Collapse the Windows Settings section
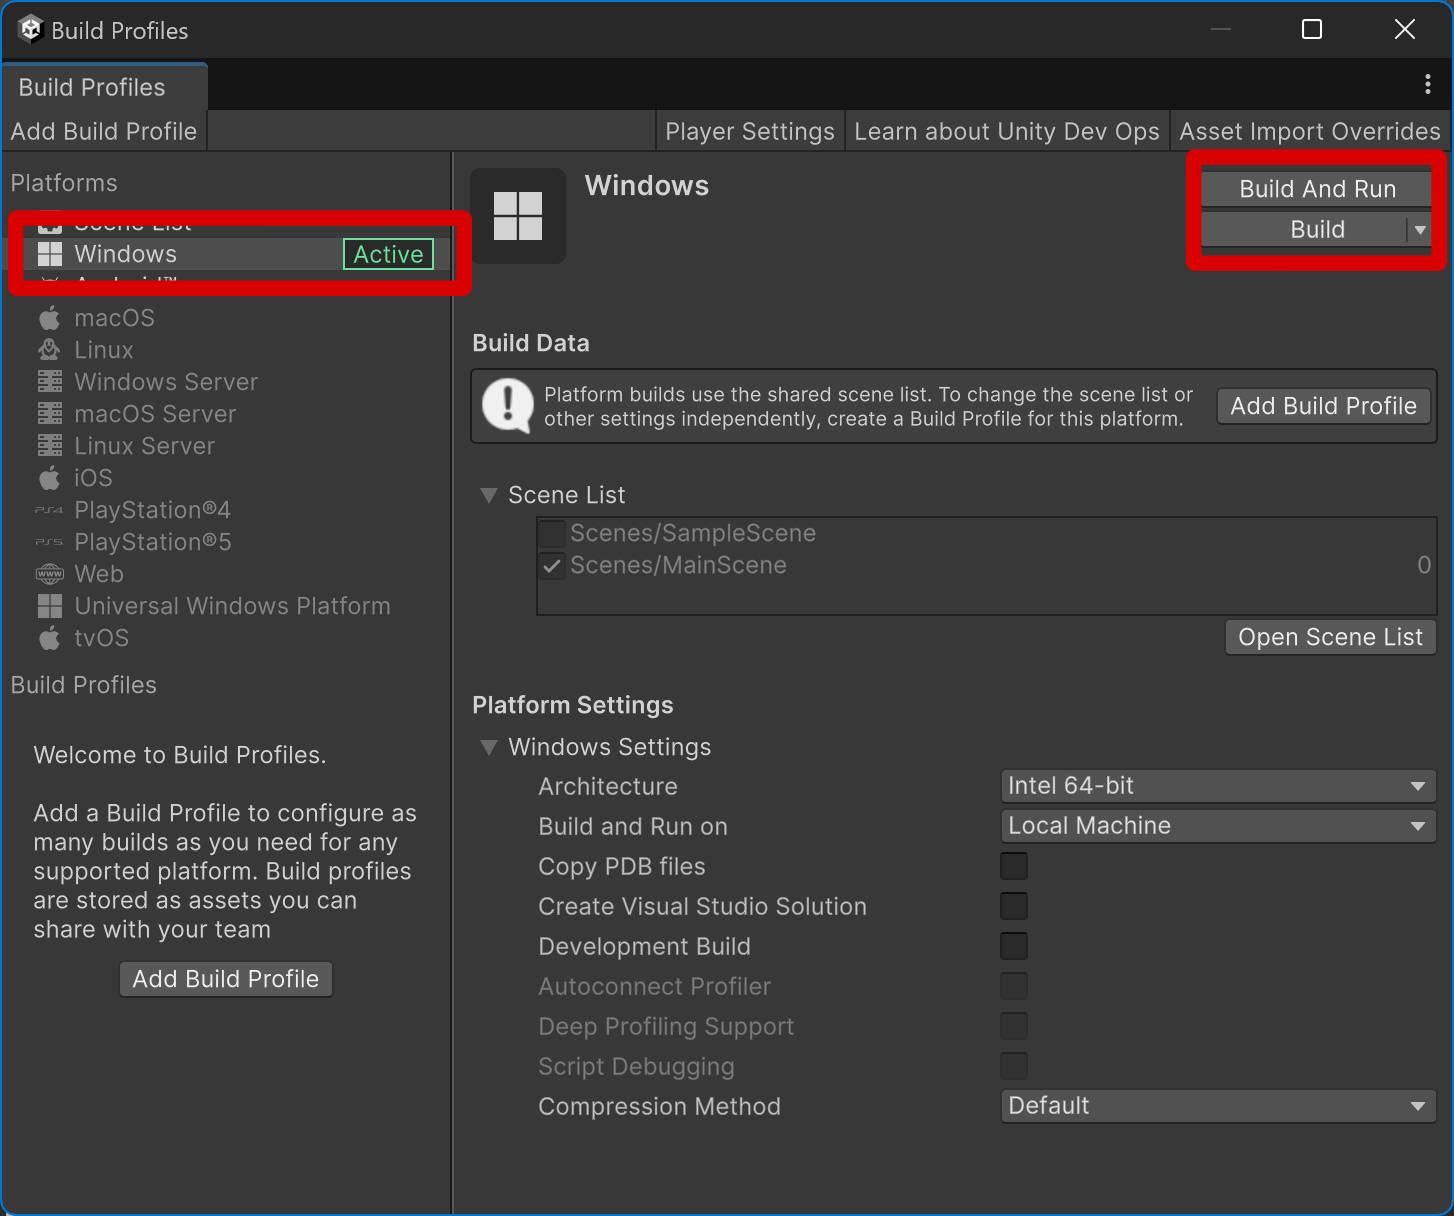 click(489, 747)
